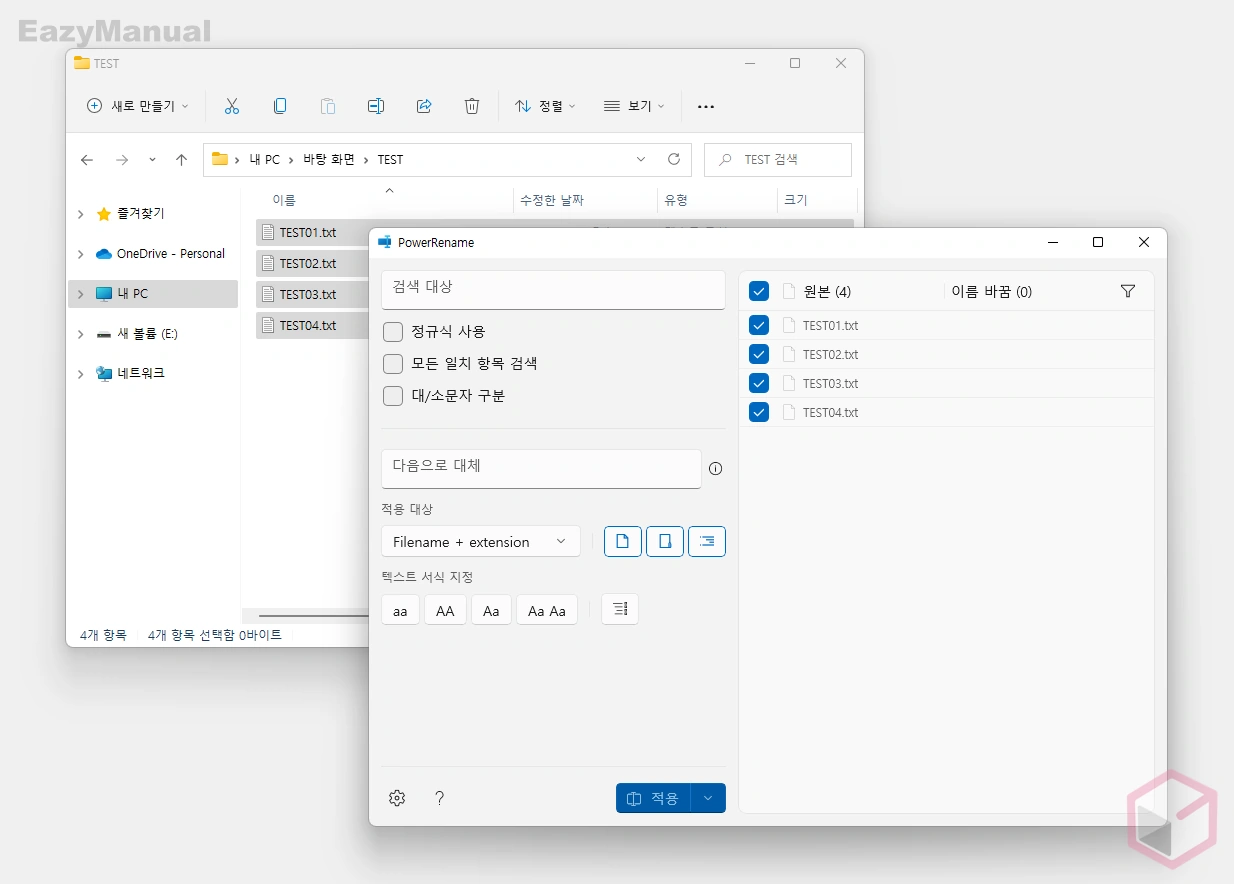Uncheck TEST01.txt in PowerRename list
The height and width of the screenshot is (884, 1234).
(759, 325)
